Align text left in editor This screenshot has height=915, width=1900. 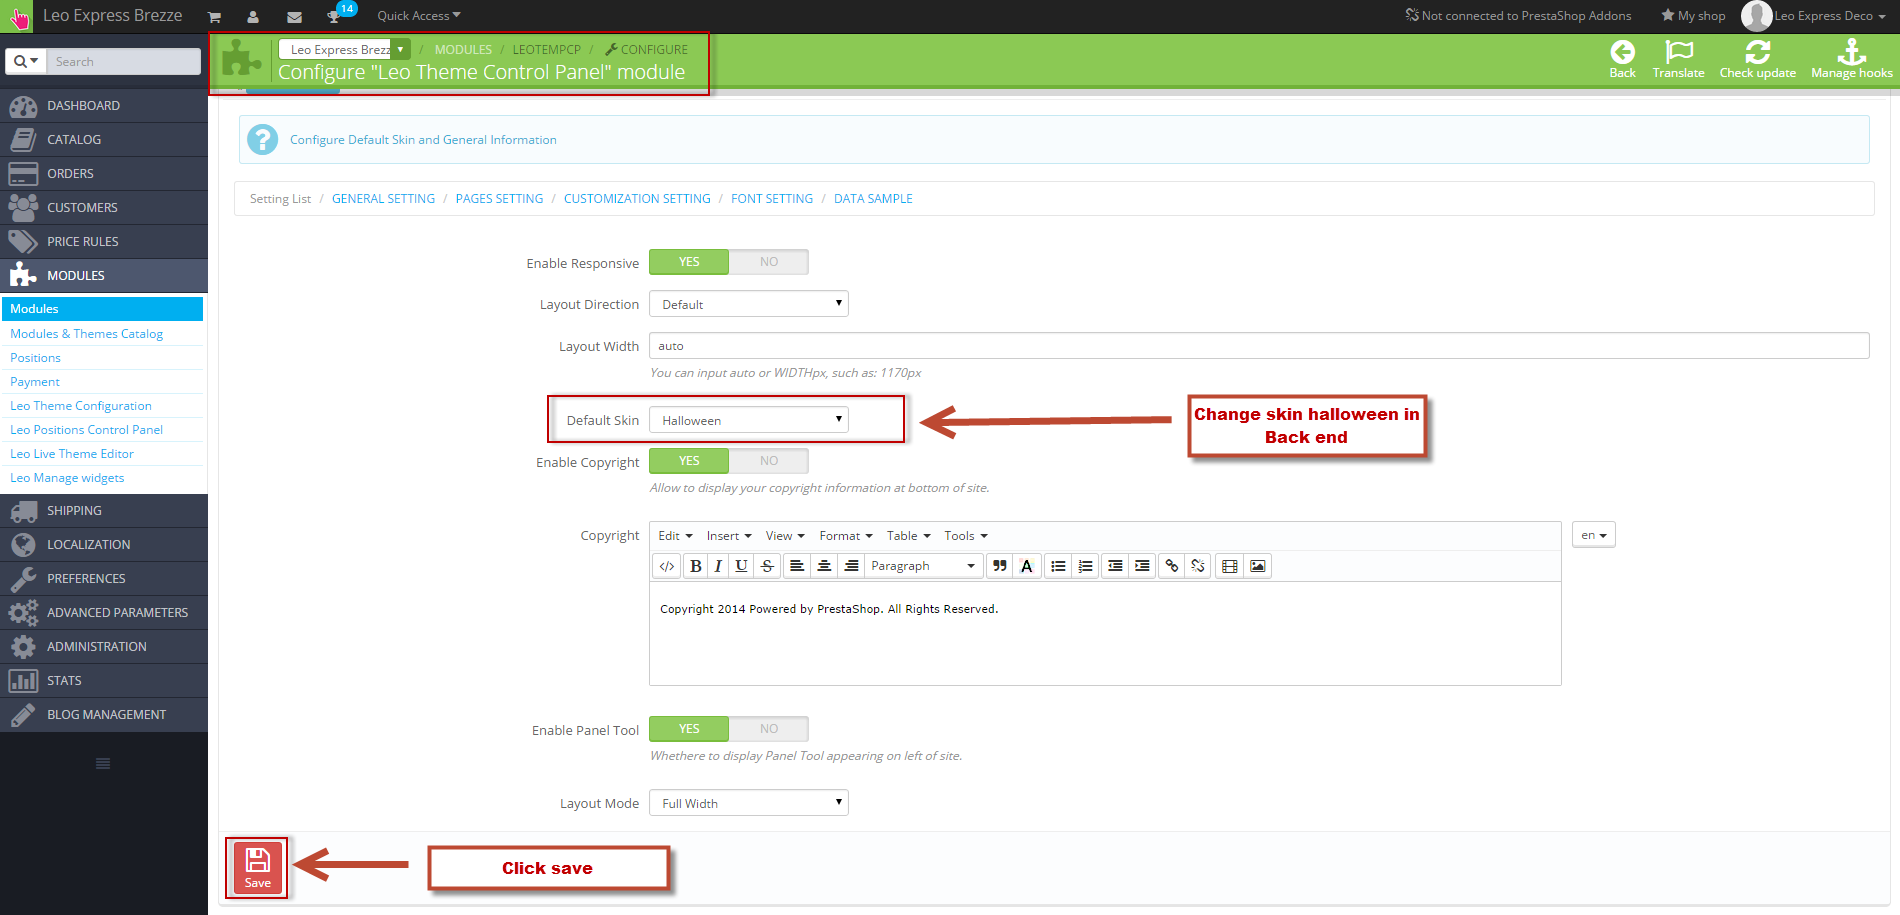click(x=797, y=566)
